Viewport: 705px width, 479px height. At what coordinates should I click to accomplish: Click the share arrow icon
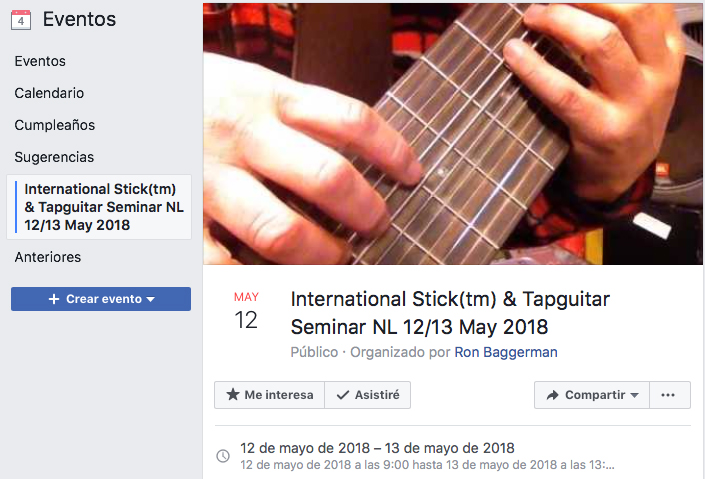(x=552, y=395)
